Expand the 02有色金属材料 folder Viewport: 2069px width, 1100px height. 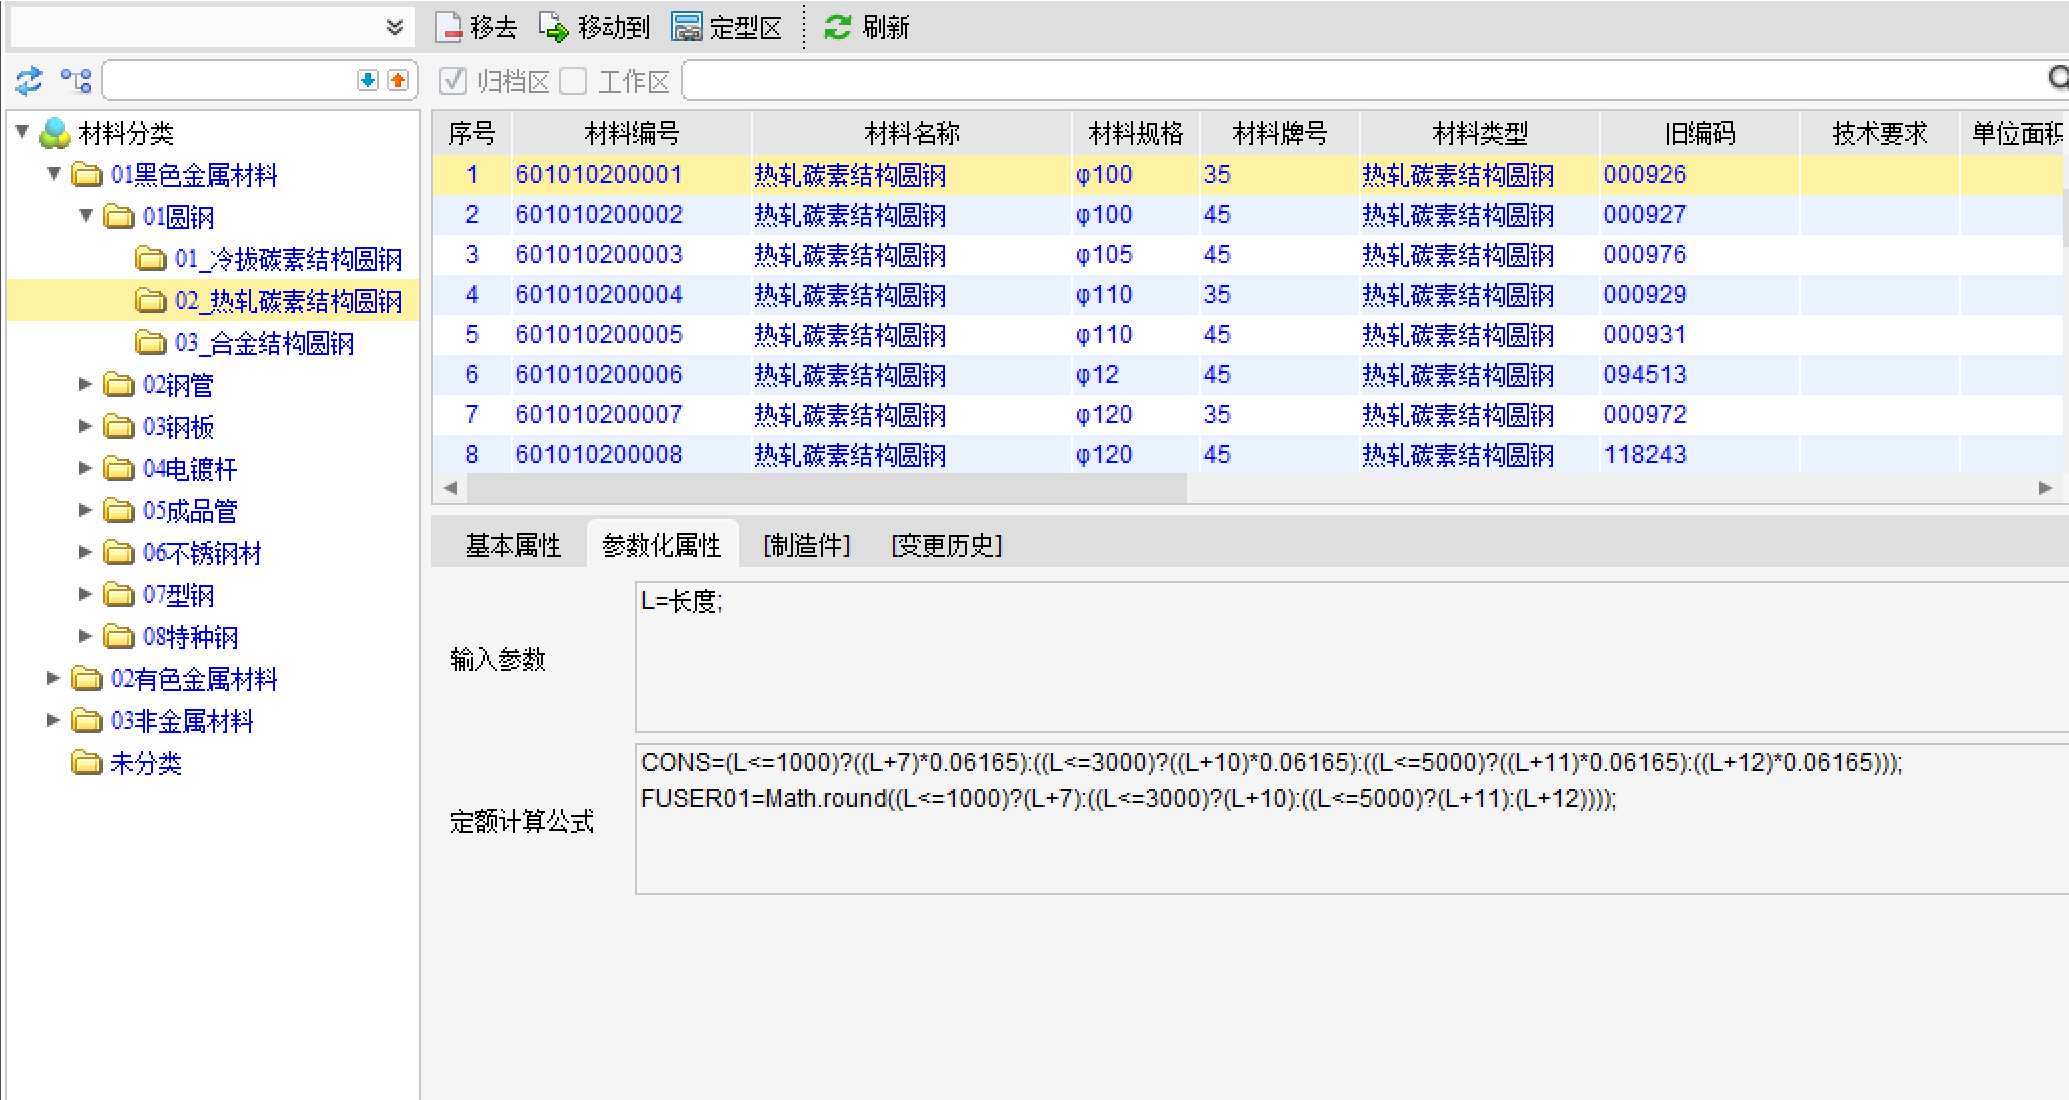[x=54, y=678]
